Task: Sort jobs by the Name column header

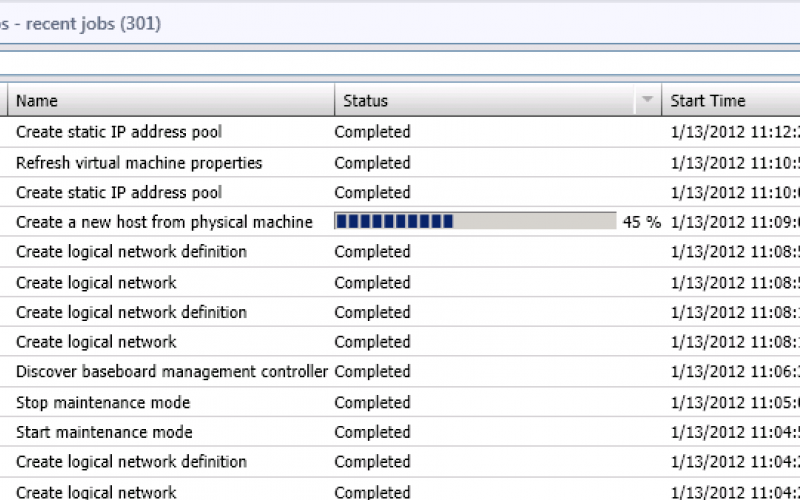Action: 37,101
